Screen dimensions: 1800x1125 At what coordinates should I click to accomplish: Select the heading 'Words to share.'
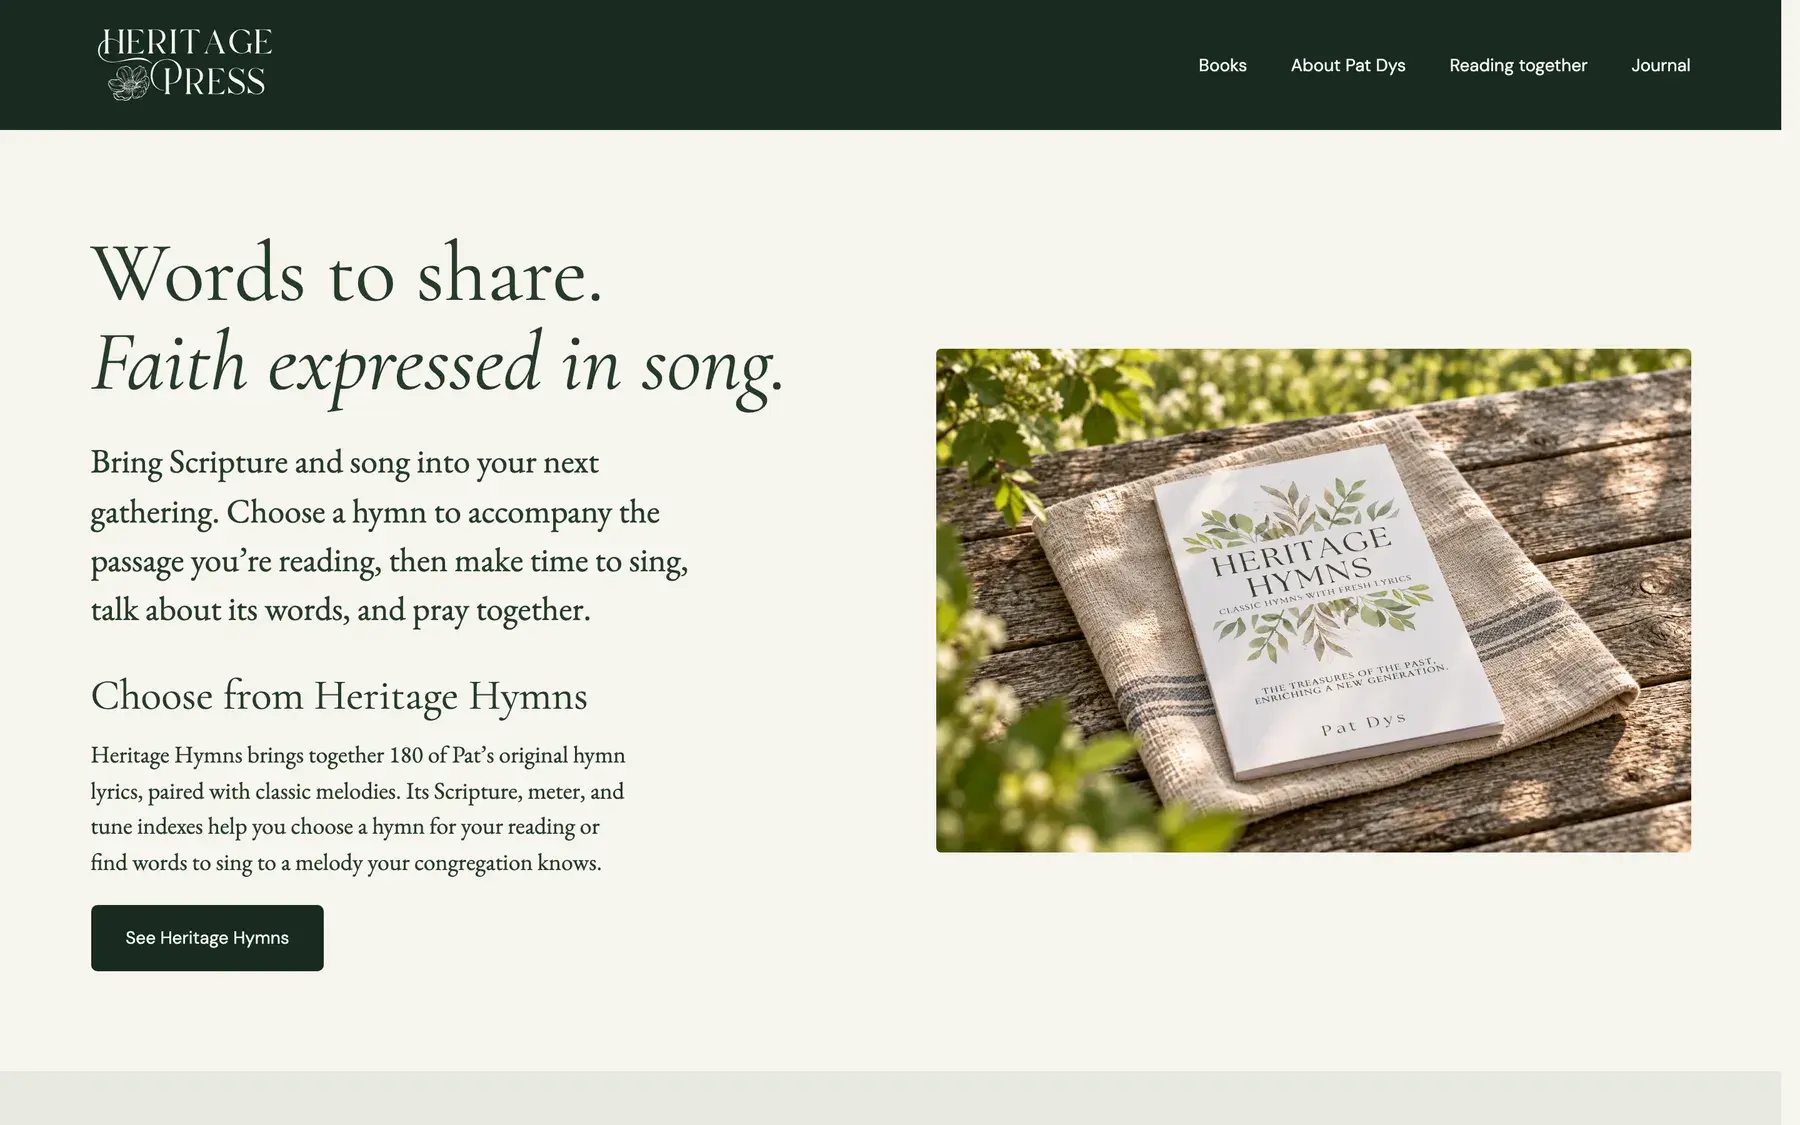[347, 273]
